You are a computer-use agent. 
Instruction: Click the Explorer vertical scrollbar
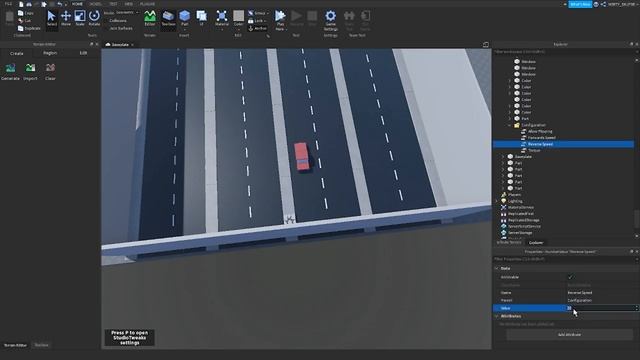637,218
